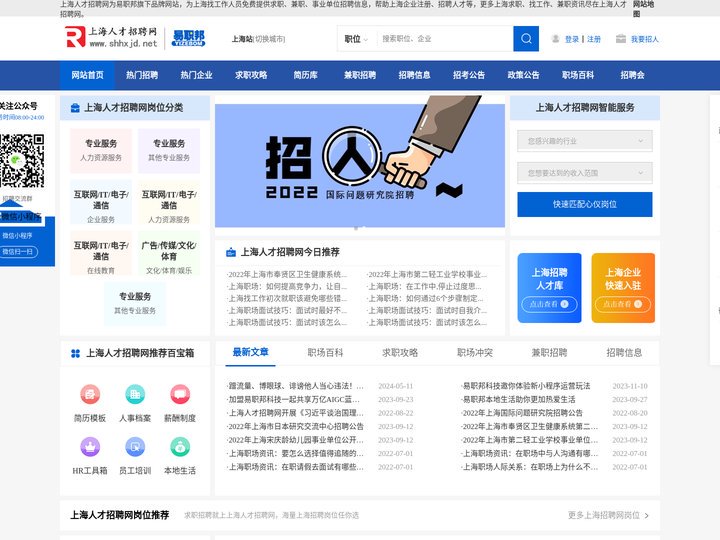Screen dimensions: 720x540
Task: Open the 上海企业快速入驻 orange card
Action: pos(623,288)
